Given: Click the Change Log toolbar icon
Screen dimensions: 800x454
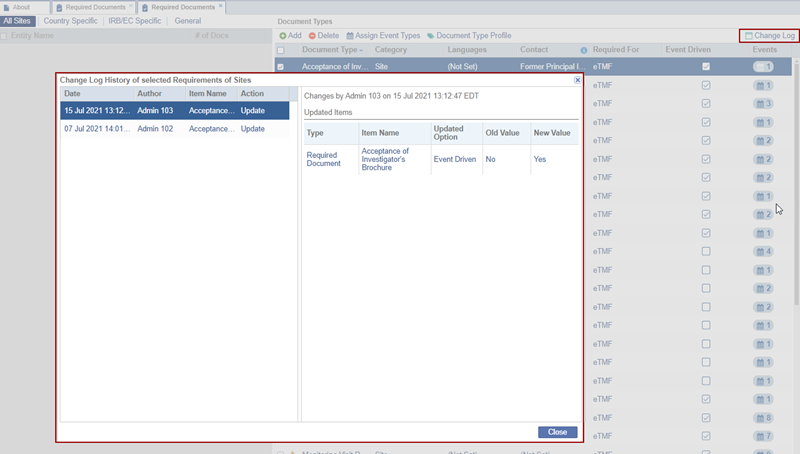Looking at the screenshot, I should (x=749, y=35).
